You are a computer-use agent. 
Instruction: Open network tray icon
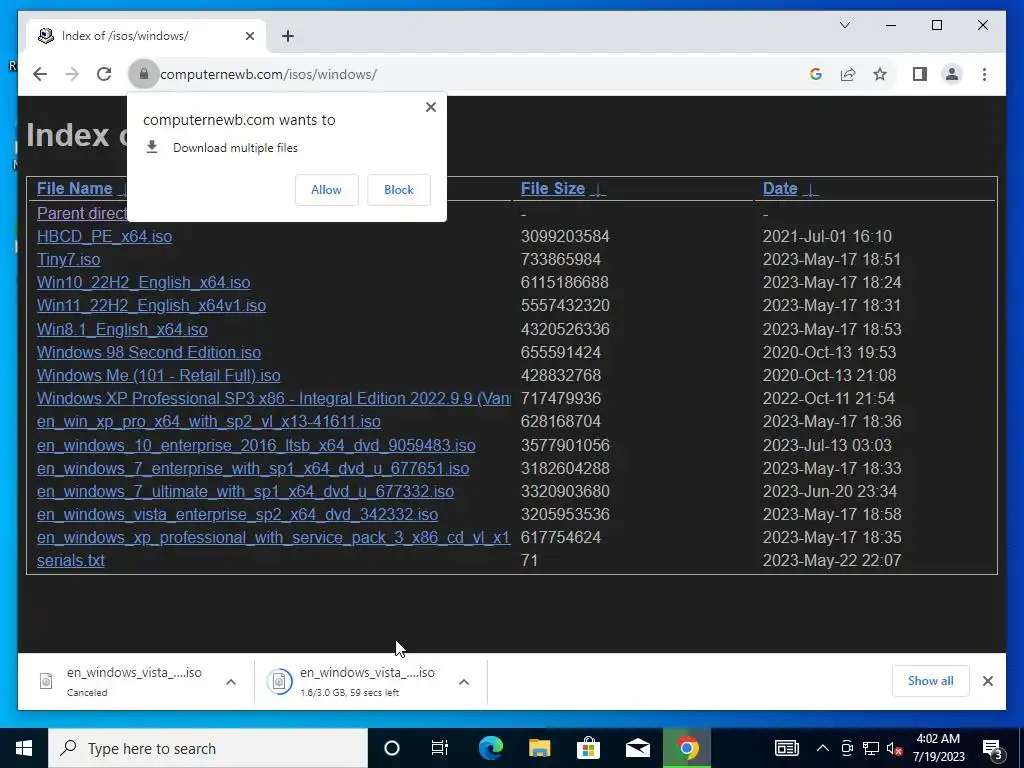tap(871, 748)
